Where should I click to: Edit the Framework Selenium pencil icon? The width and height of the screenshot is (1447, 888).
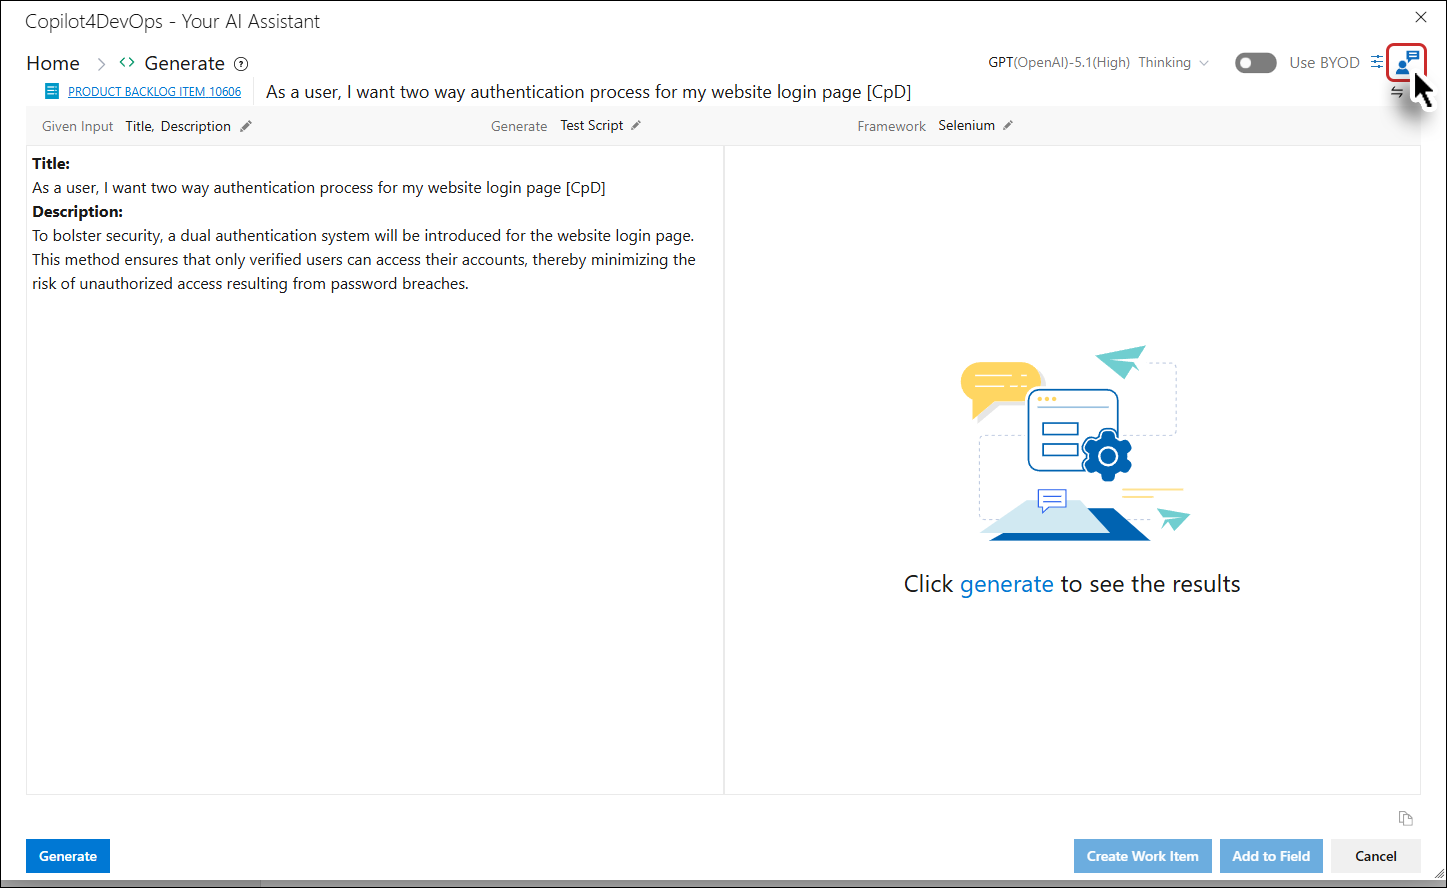(1008, 125)
